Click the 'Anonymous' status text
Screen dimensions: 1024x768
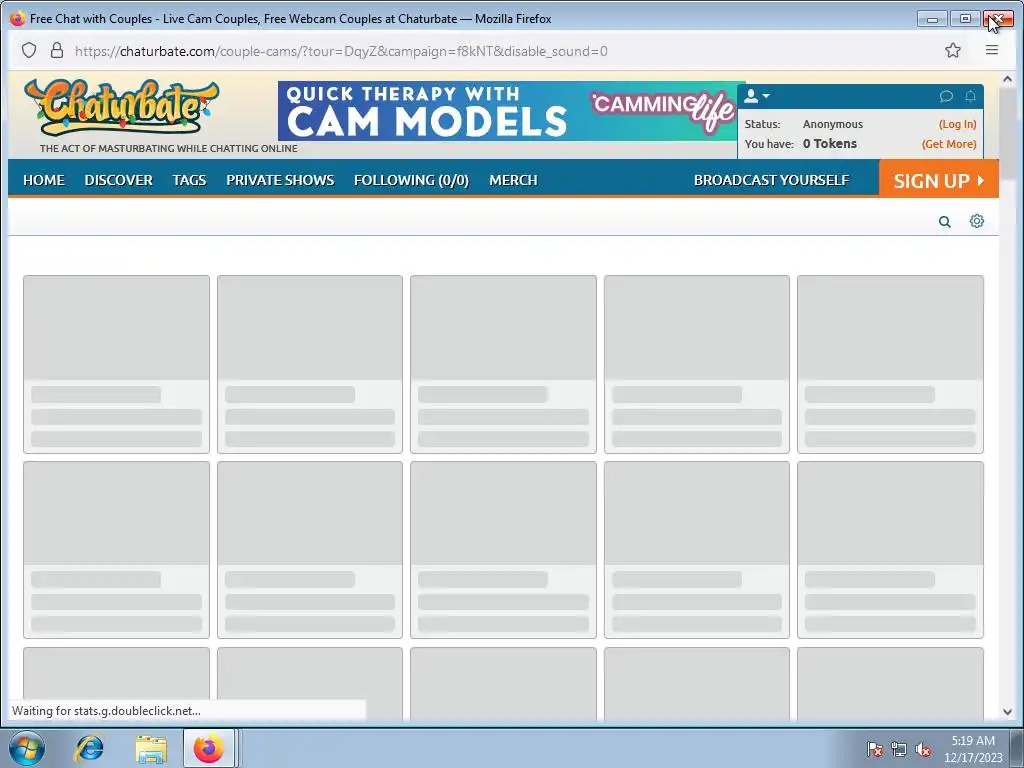833,124
